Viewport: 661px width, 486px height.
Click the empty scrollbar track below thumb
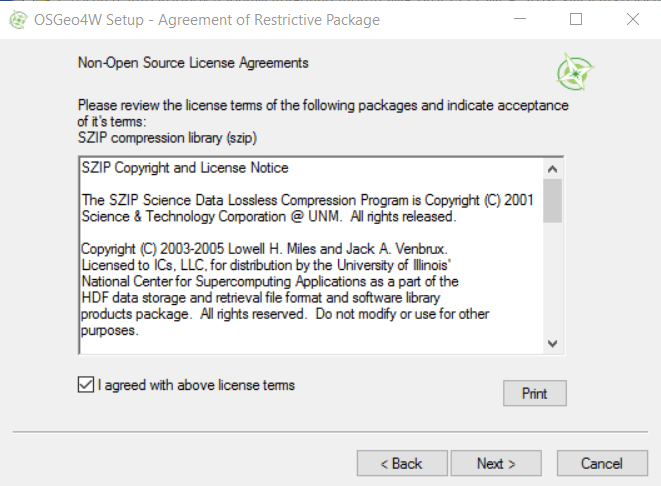pos(552,278)
